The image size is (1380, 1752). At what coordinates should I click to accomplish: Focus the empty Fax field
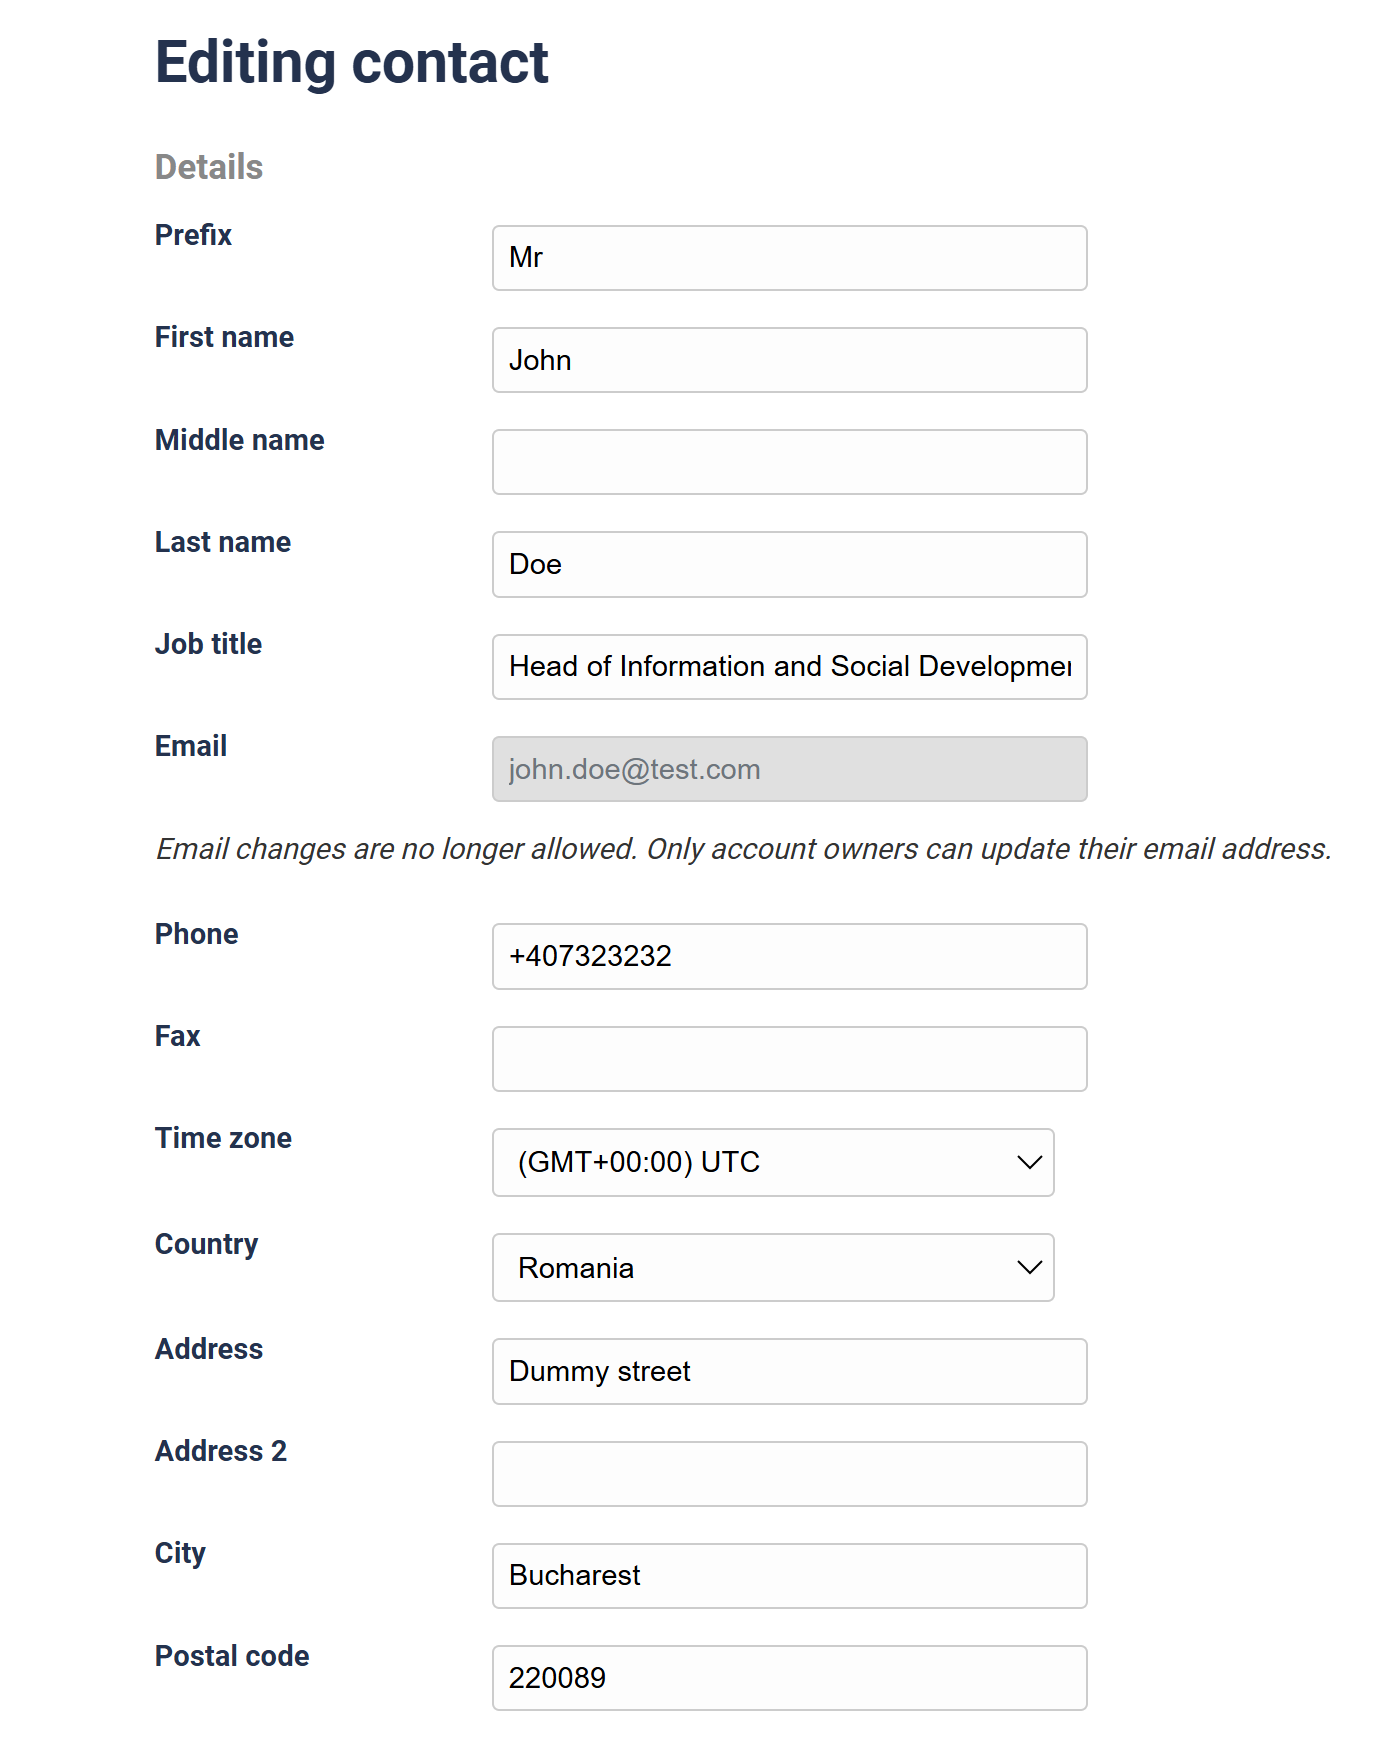[789, 1059]
